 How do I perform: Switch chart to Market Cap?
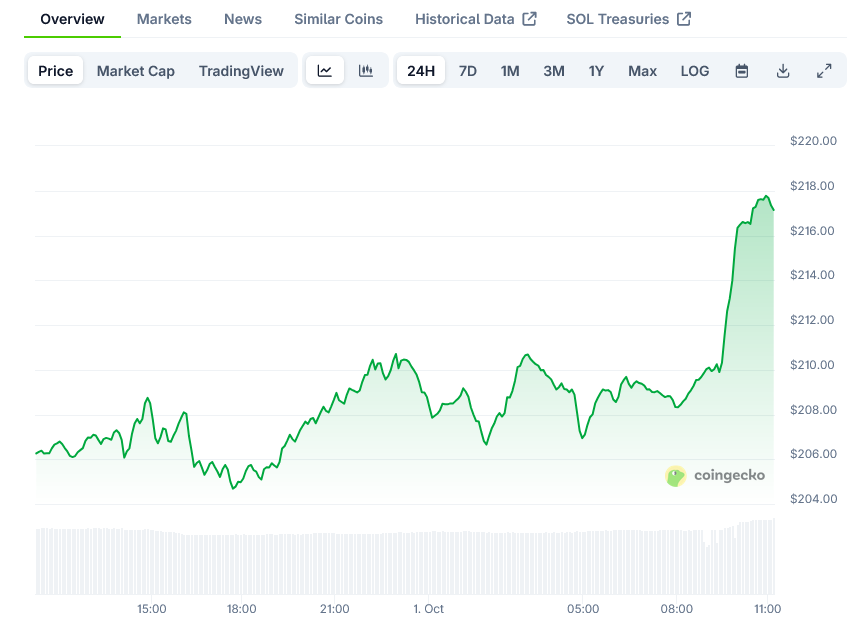click(x=136, y=71)
